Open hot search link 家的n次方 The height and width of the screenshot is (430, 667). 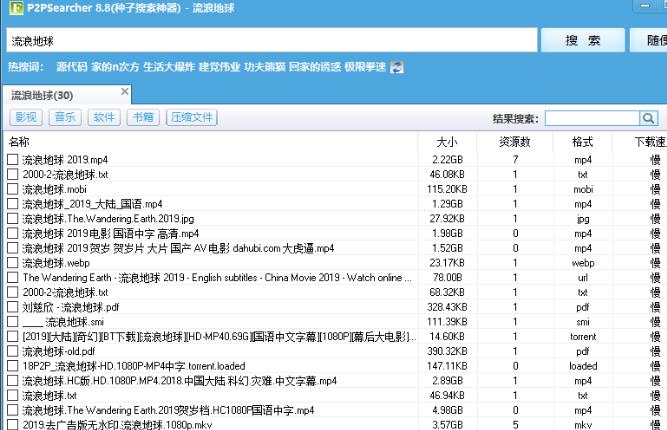[115, 67]
